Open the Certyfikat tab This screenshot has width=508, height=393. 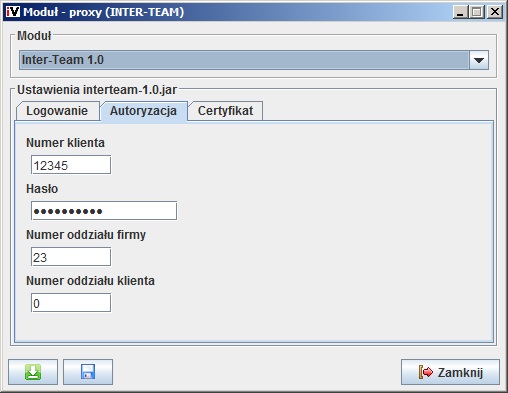[x=226, y=111]
